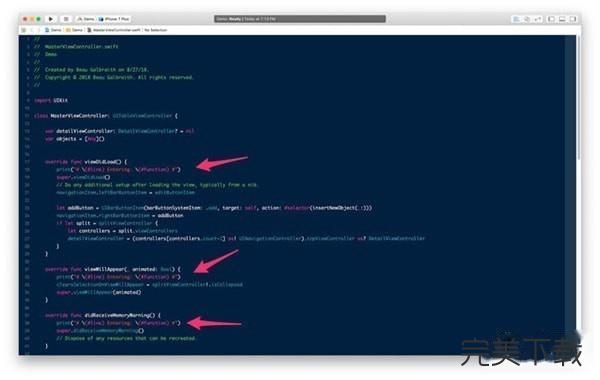
Task: Toggle the Debug area visibility
Action: coord(562,19)
